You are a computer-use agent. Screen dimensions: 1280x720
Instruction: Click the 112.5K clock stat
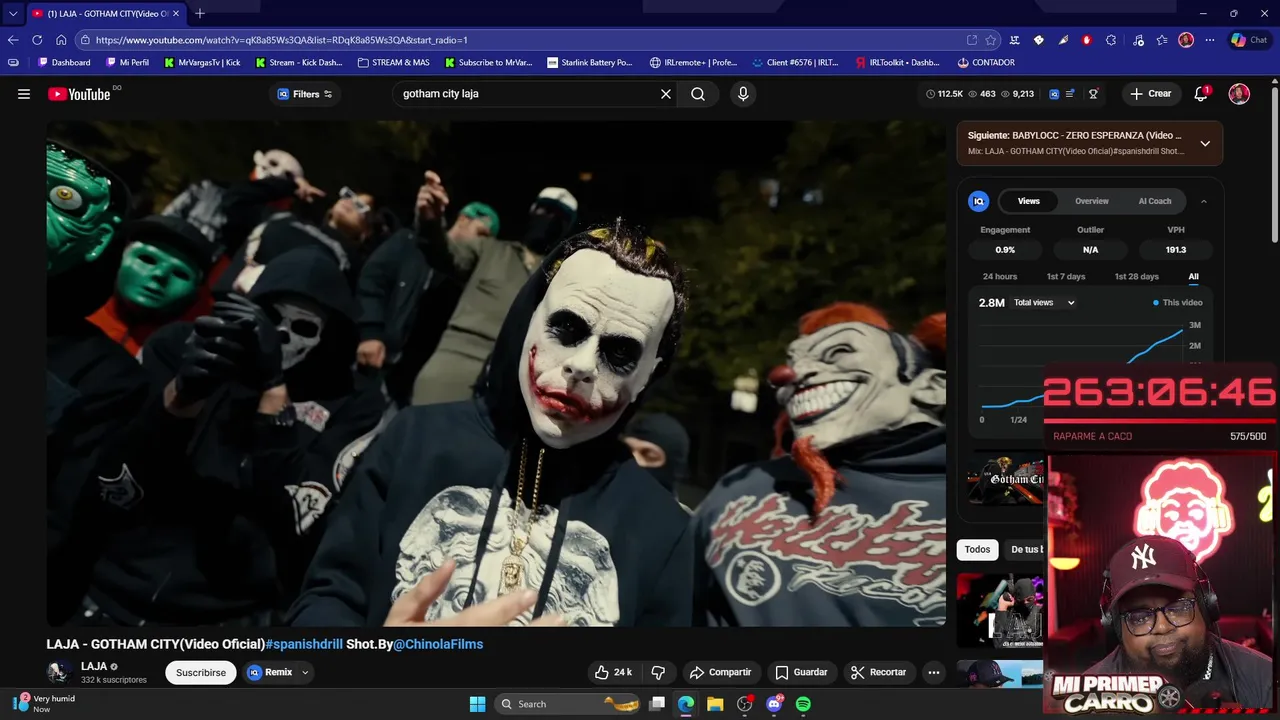(x=944, y=94)
